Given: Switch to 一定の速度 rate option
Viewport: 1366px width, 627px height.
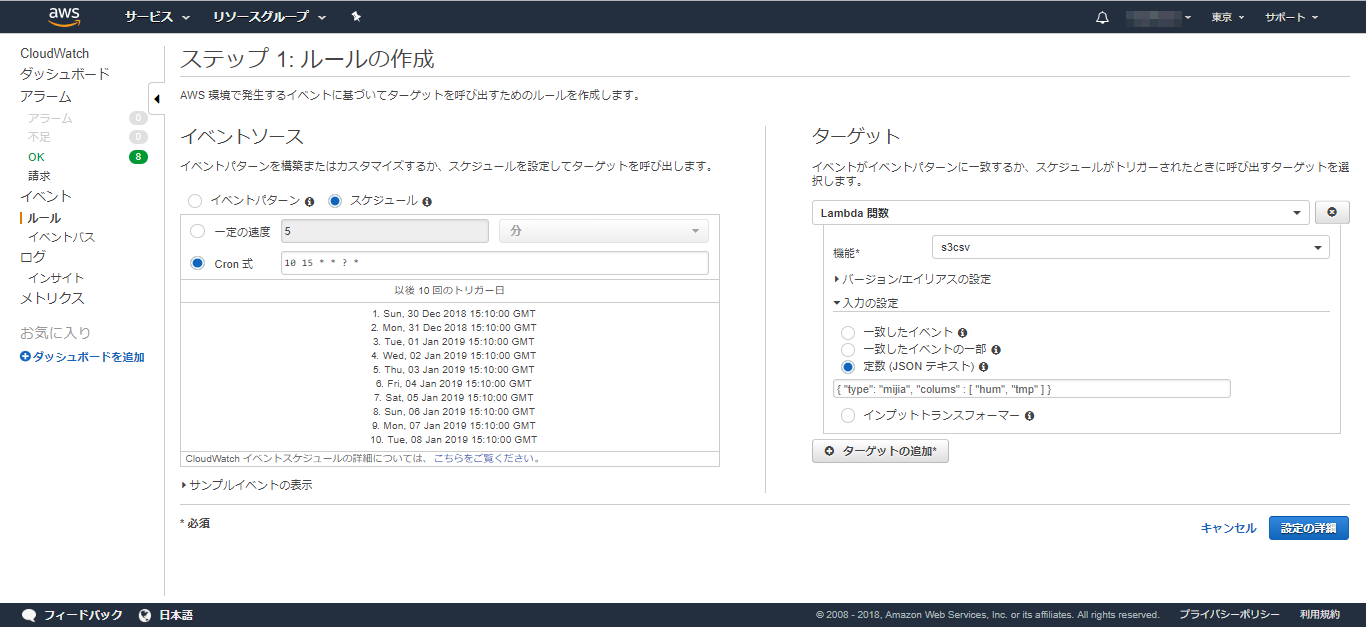Looking at the screenshot, I should coord(196,231).
